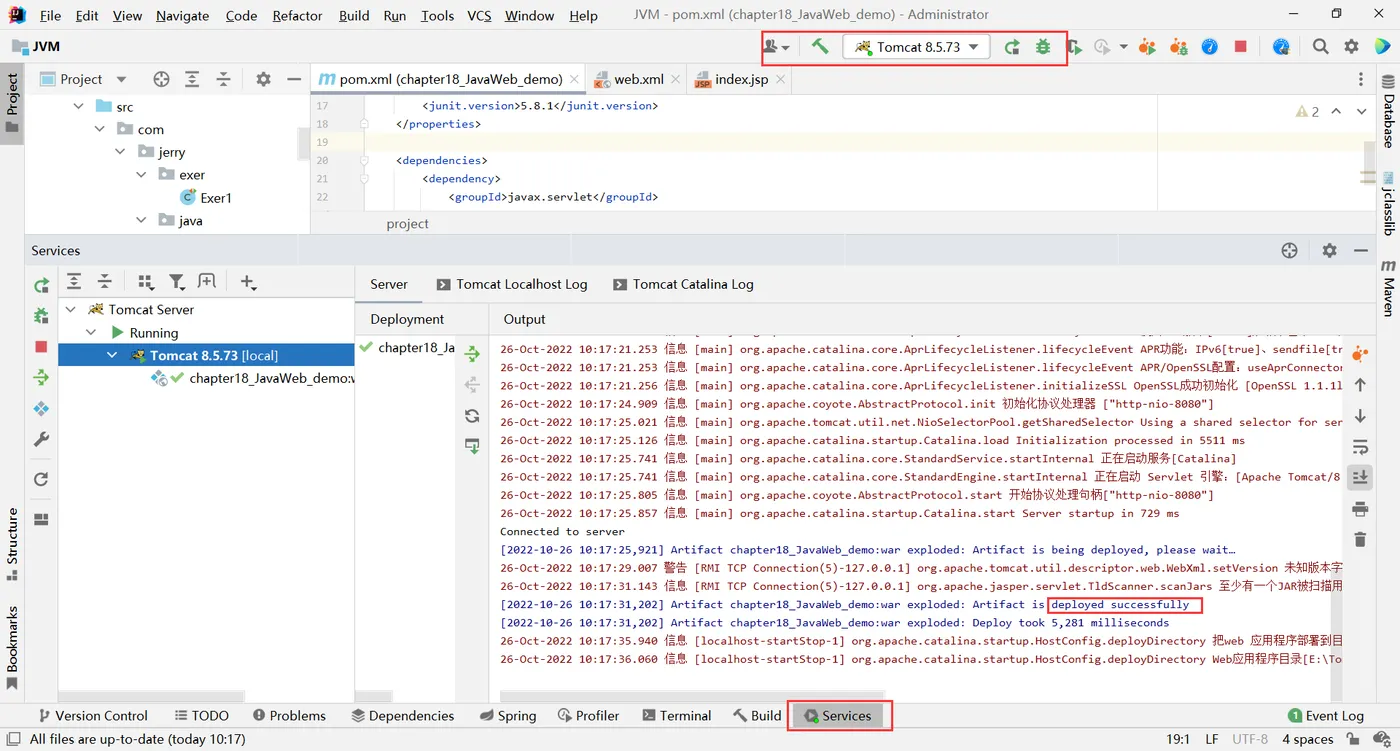The width and height of the screenshot is (1400, 751).
Task: Rerun Tomcat from the main toolbar
Action: [1012, 47]
